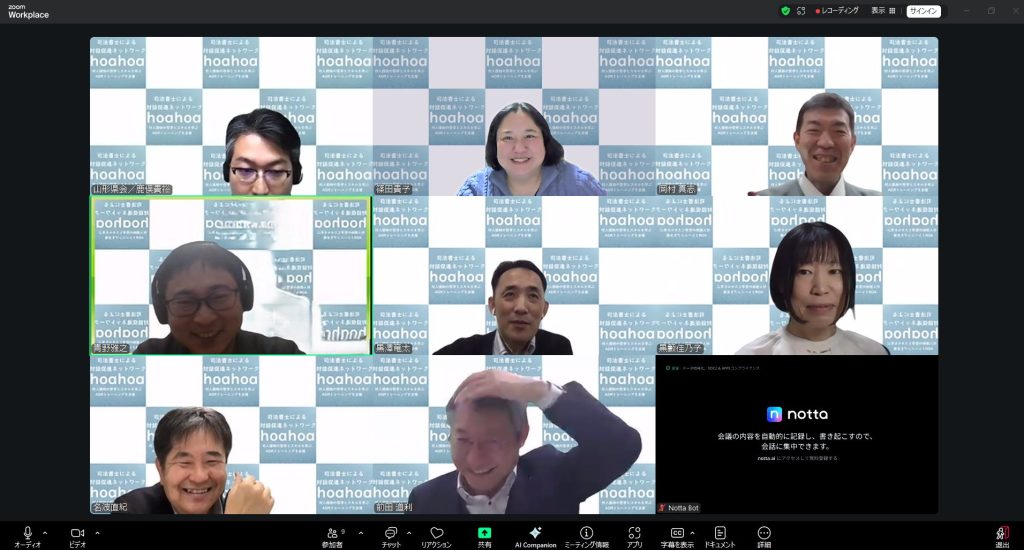This screenshot has height=550, width=1024.
Task: Select the Notta Bot participant tile
Action: [796, 435]
